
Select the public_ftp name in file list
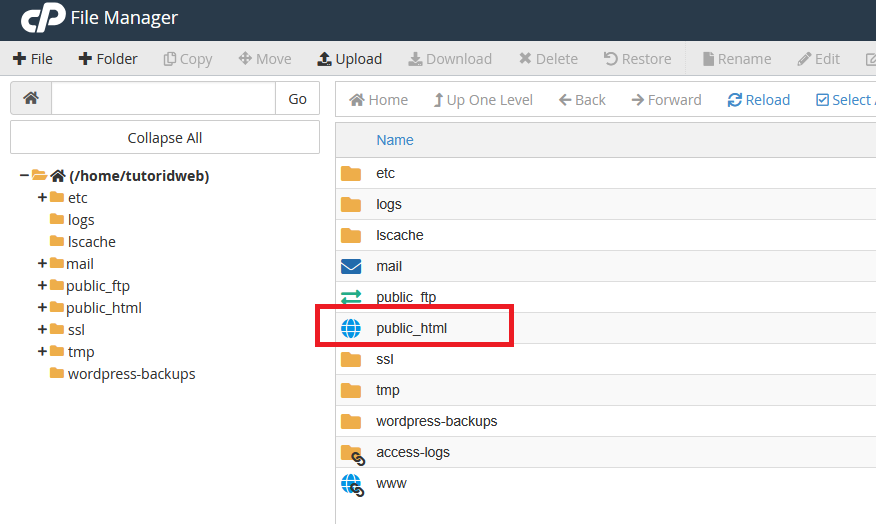pyautogui.click(x=406, y=297)
